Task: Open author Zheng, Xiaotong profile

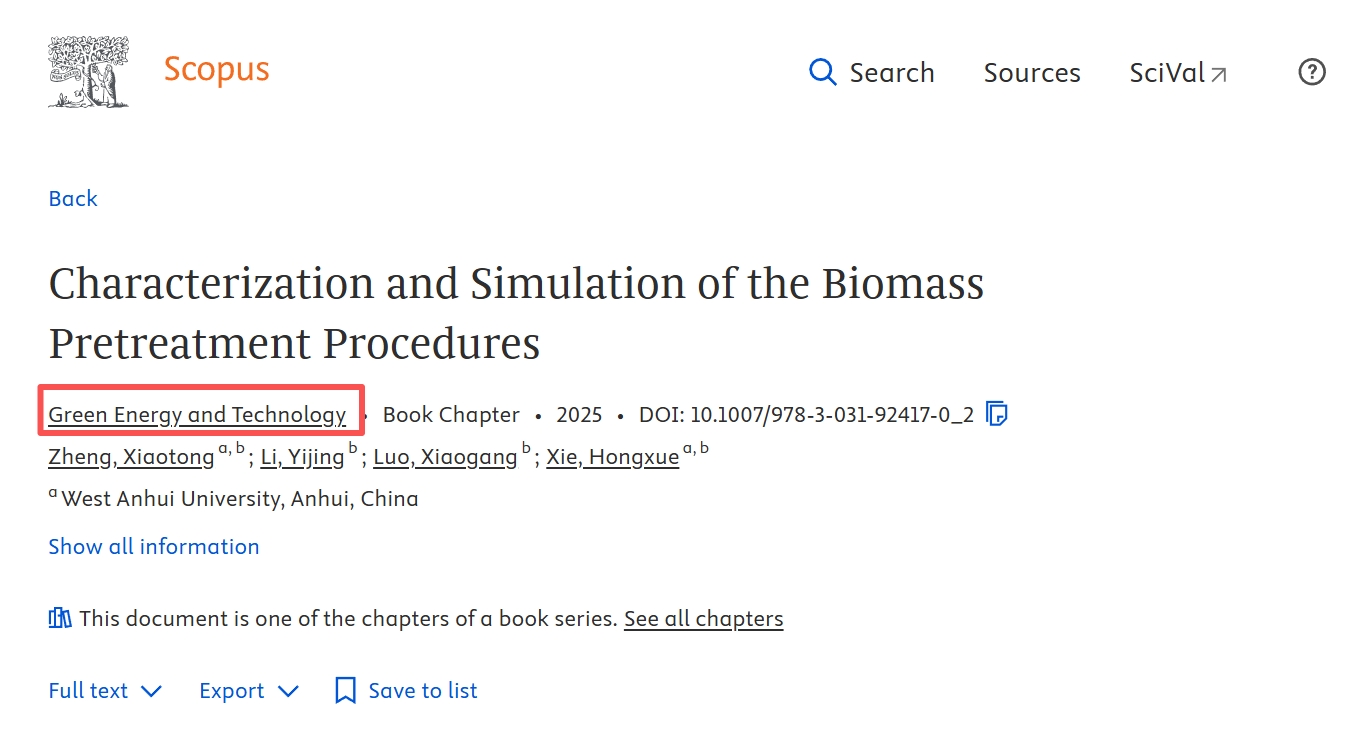Action: pos(131,457)
